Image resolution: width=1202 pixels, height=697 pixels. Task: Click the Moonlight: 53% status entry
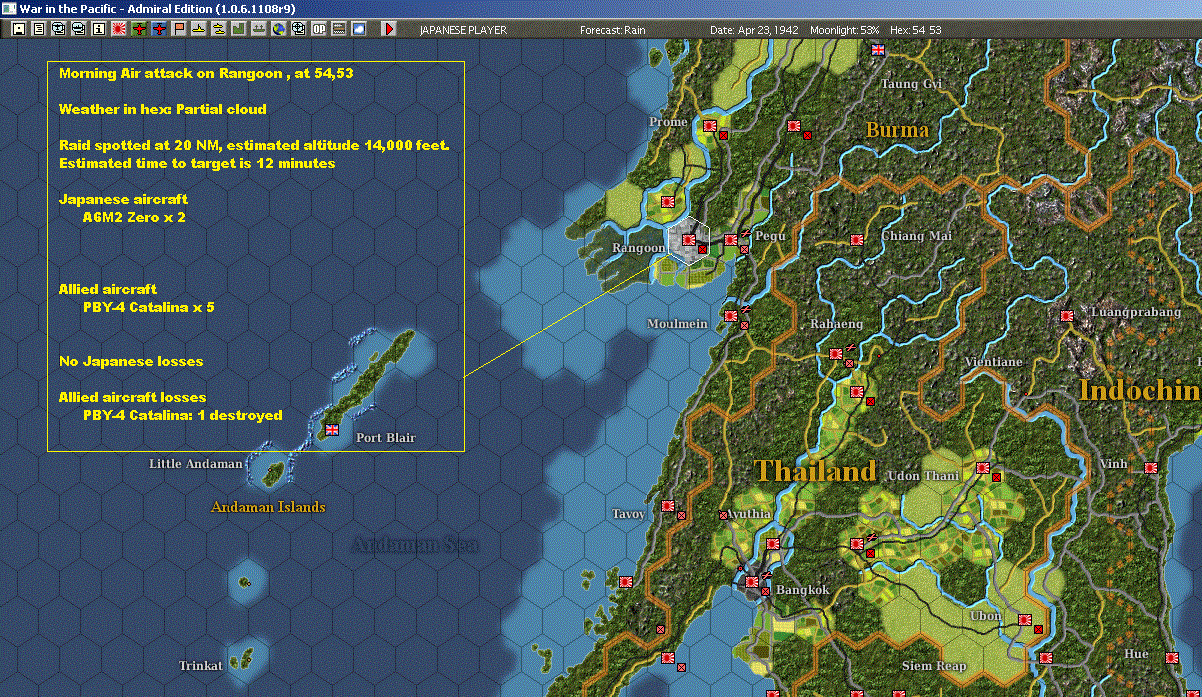(x=844, y=30)
